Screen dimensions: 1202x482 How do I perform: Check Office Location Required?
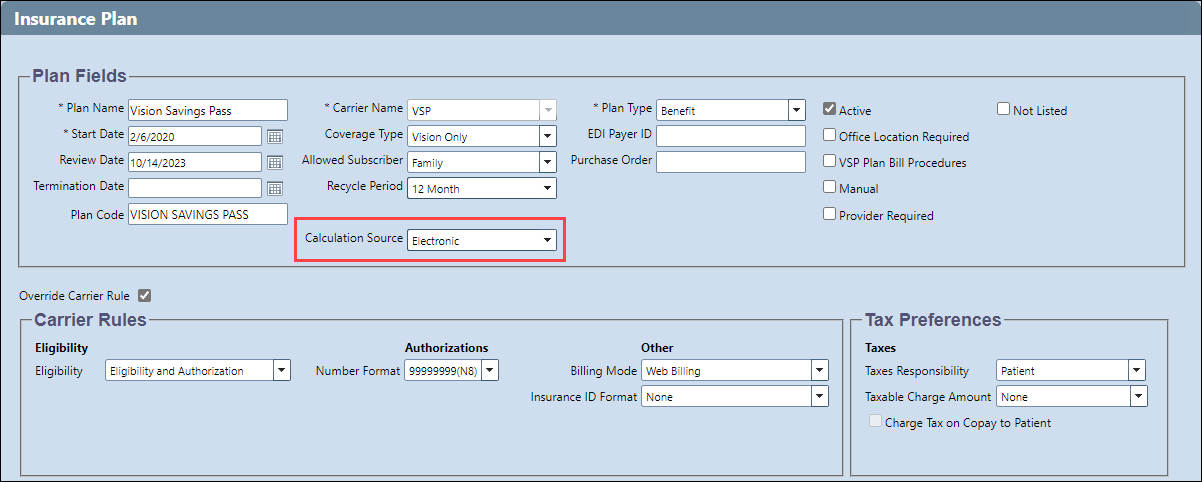pos(829,136)
